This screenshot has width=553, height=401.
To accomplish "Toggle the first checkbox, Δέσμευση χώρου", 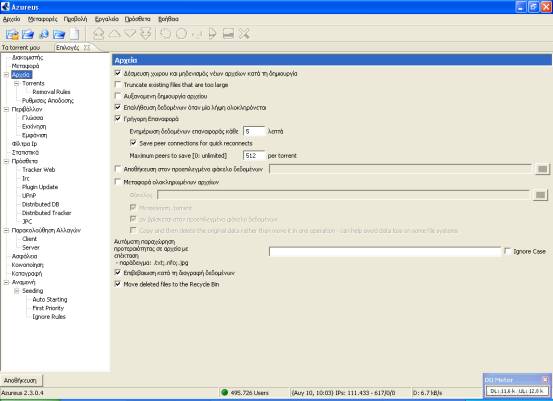I will click(118, 73).
